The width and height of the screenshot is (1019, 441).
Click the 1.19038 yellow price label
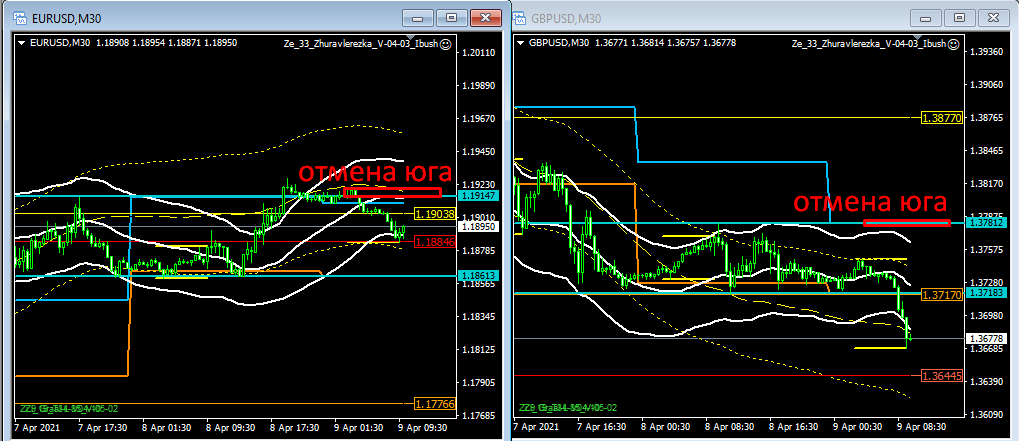[x=434, y=215]
